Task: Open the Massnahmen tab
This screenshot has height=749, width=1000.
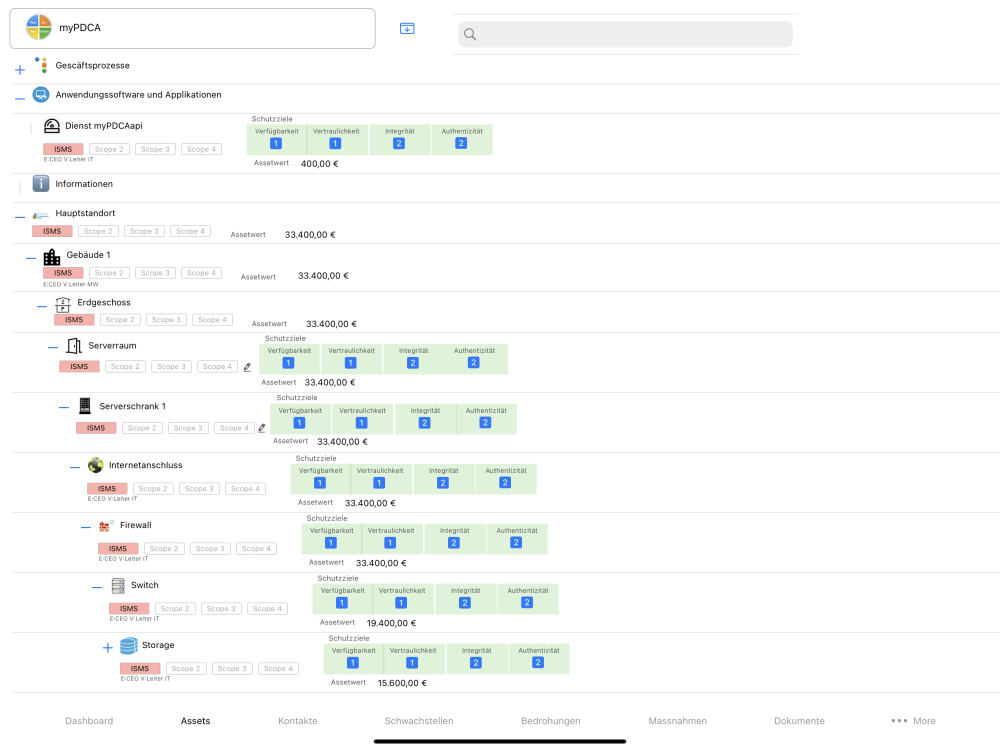Action: click(x=677, y=721)
